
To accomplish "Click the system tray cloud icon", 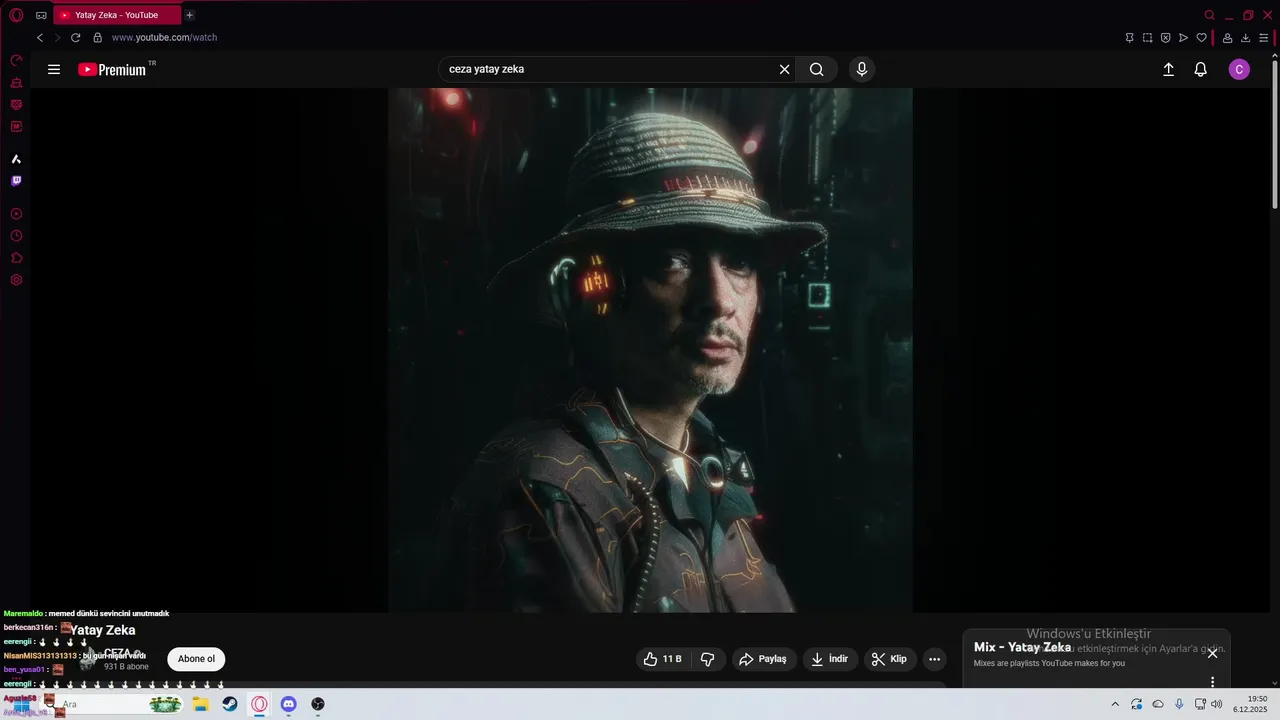I will pos(1158,704).
